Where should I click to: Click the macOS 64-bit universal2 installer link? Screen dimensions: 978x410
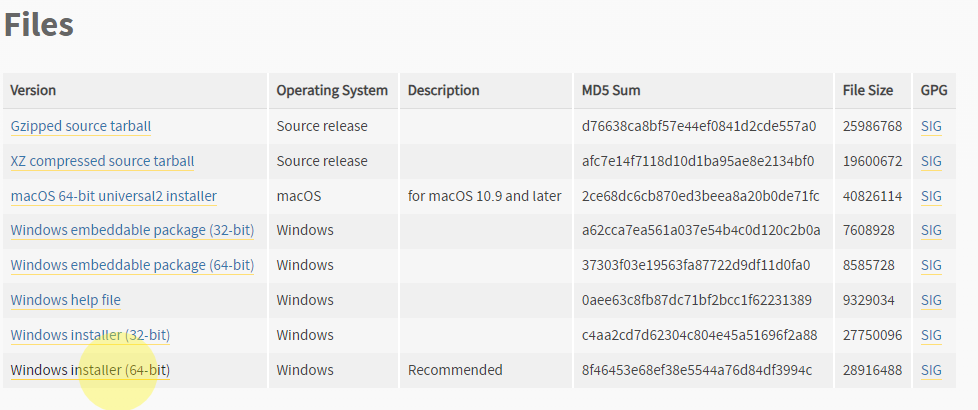point(114,196)
